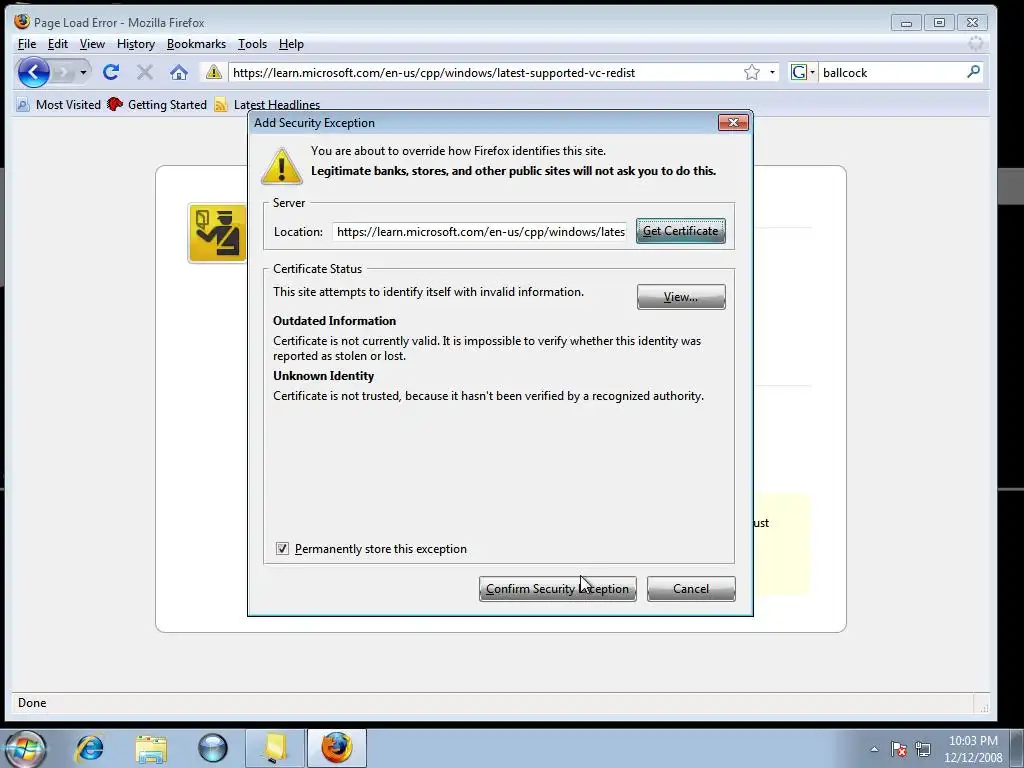
Task: Open the History menu
Action: [136, 44]
